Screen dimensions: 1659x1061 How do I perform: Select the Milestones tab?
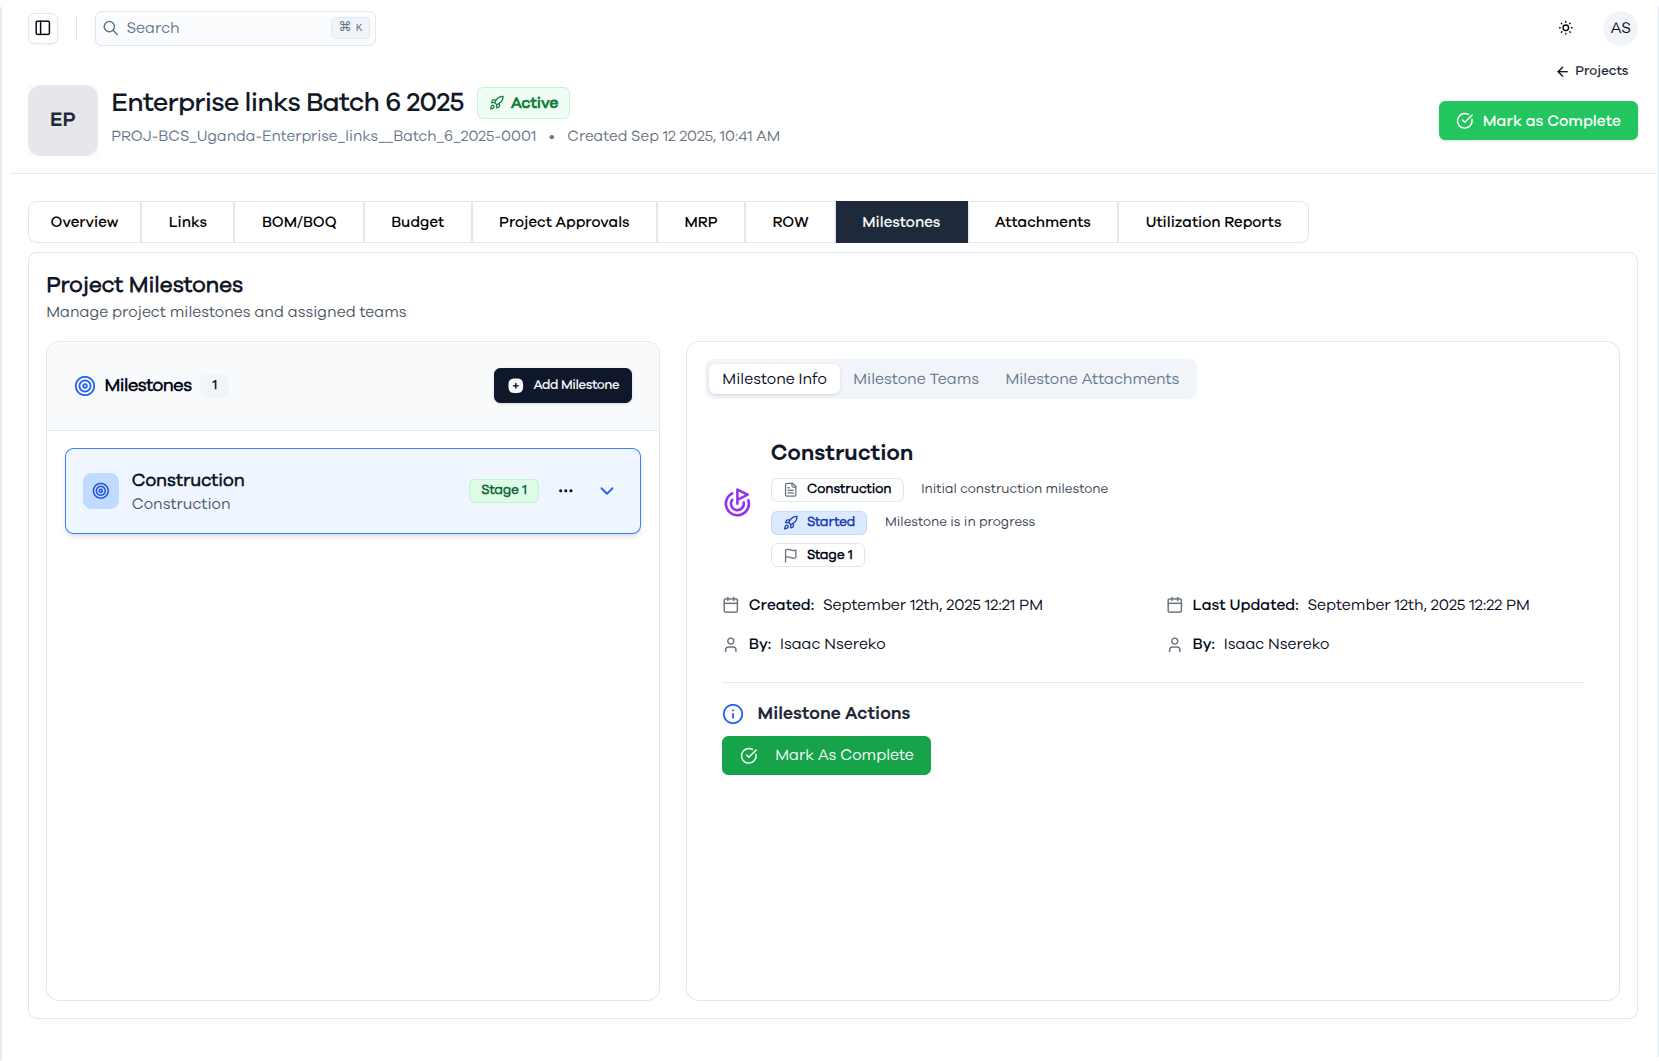coord(902,222)
